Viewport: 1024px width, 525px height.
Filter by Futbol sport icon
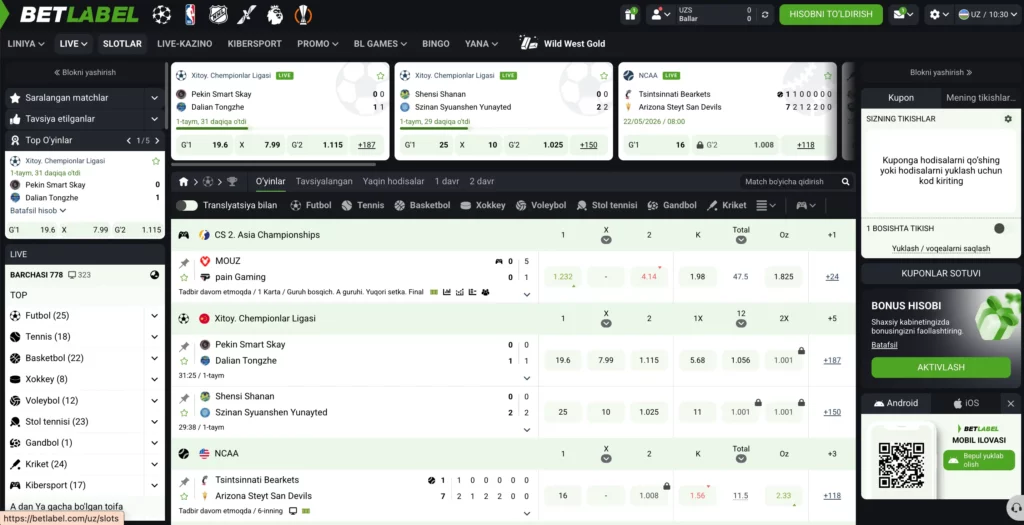coord(296,205)
